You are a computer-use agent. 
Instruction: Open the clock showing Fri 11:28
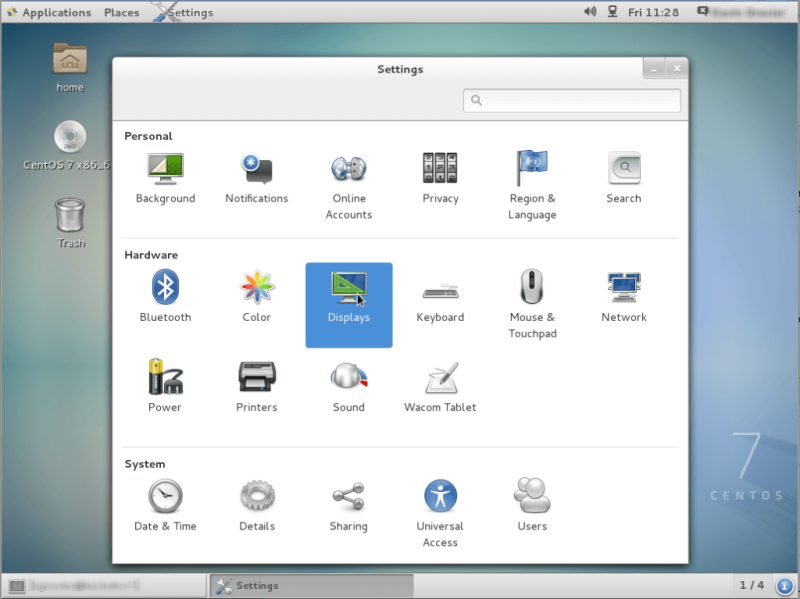coord(653,12)
